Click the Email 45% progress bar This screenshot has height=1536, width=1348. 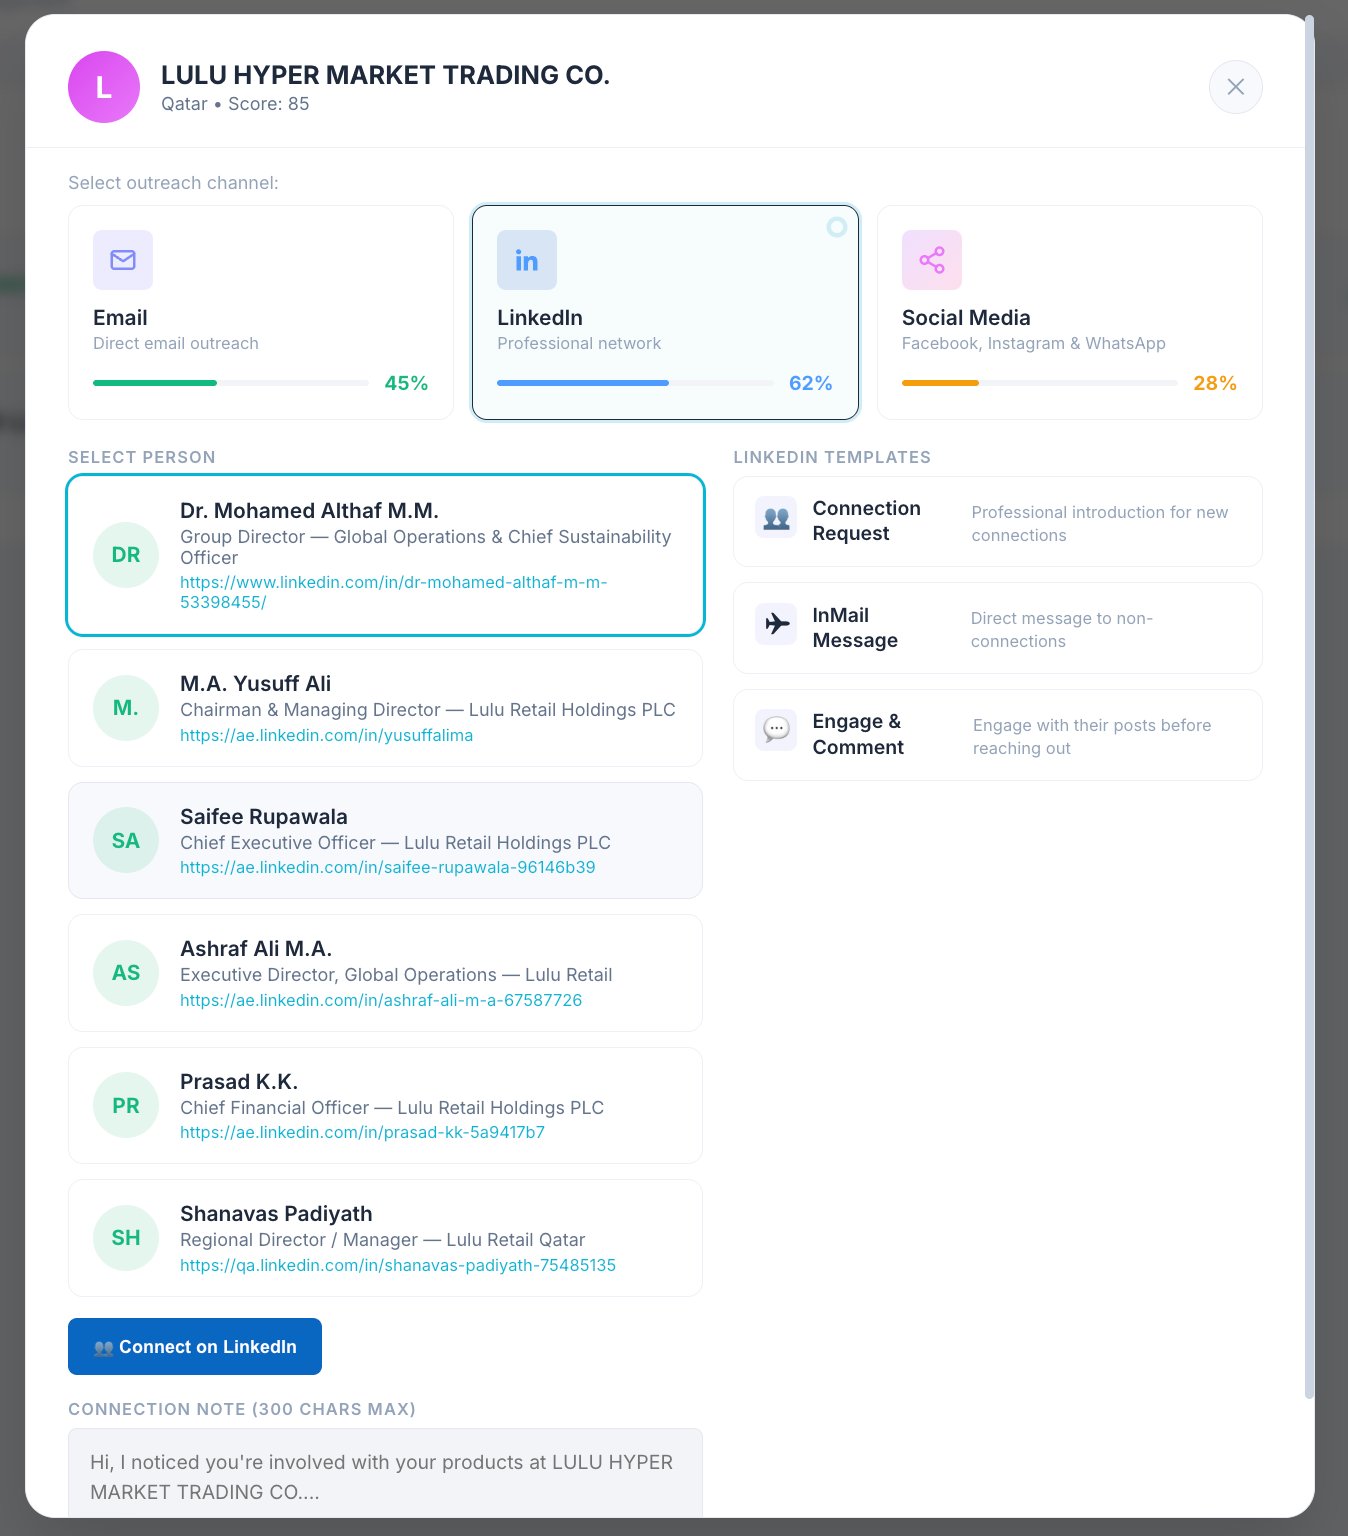pos(231,383)
